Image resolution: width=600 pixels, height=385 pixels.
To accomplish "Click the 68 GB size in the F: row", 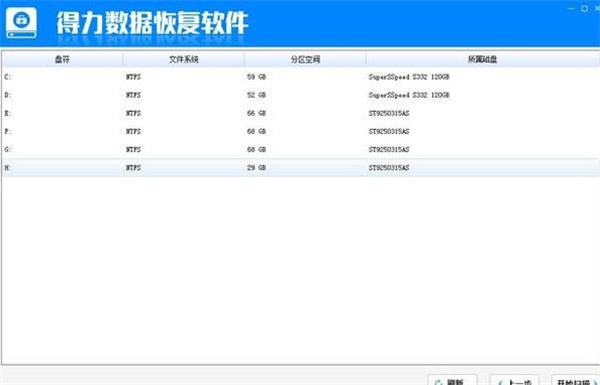I will tap(256, 131).
